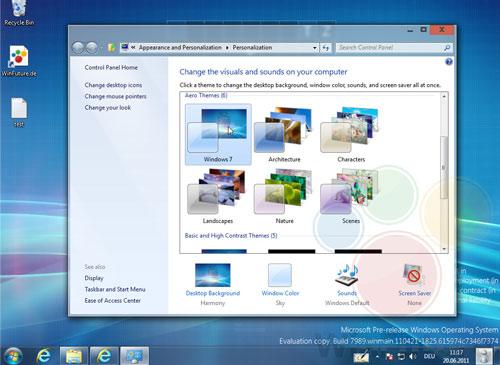Open Change desktop icons link
500x365 pixels.
[x=113, y=85]
